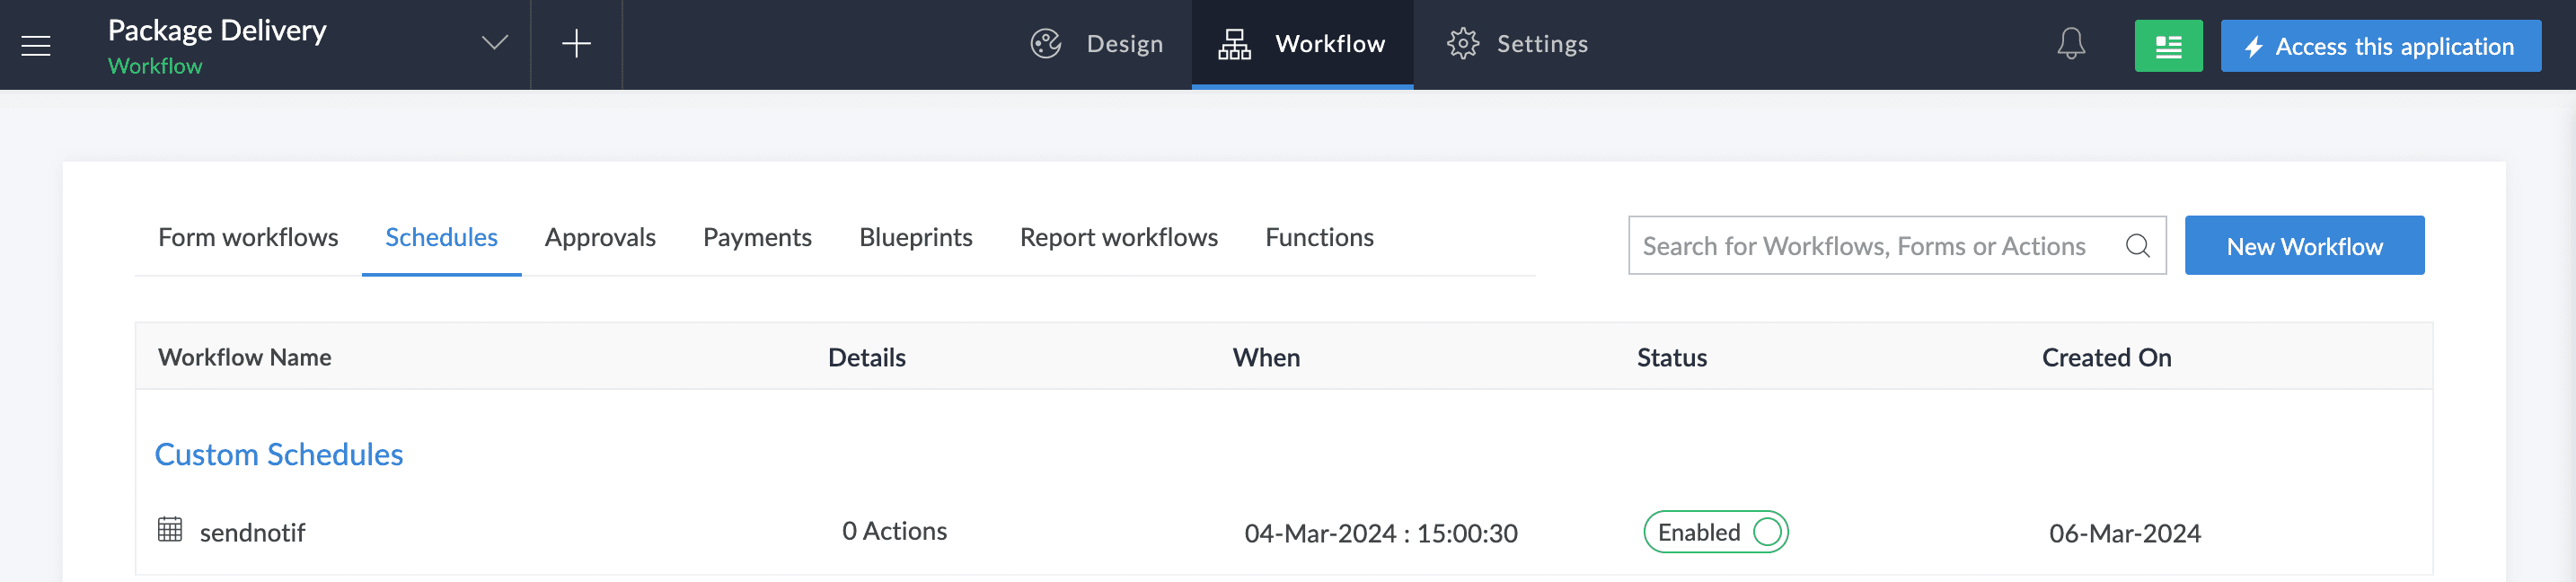Click the Status column header
The image size is (2576, 582).
click(x=1671, y=357)
